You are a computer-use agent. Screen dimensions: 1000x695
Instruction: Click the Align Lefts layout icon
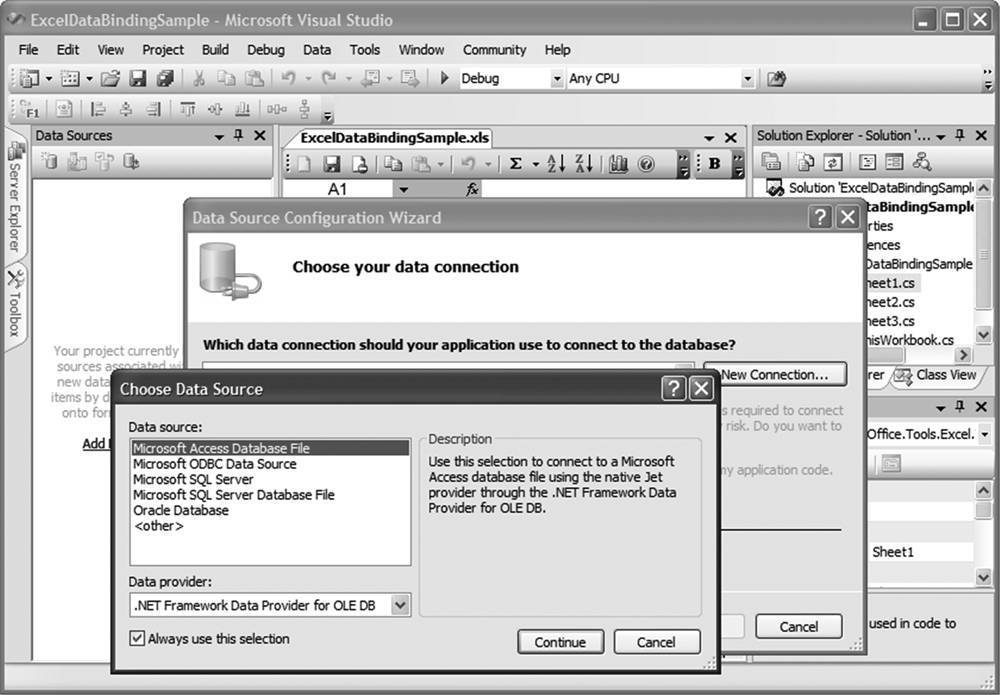pos(98,109)
